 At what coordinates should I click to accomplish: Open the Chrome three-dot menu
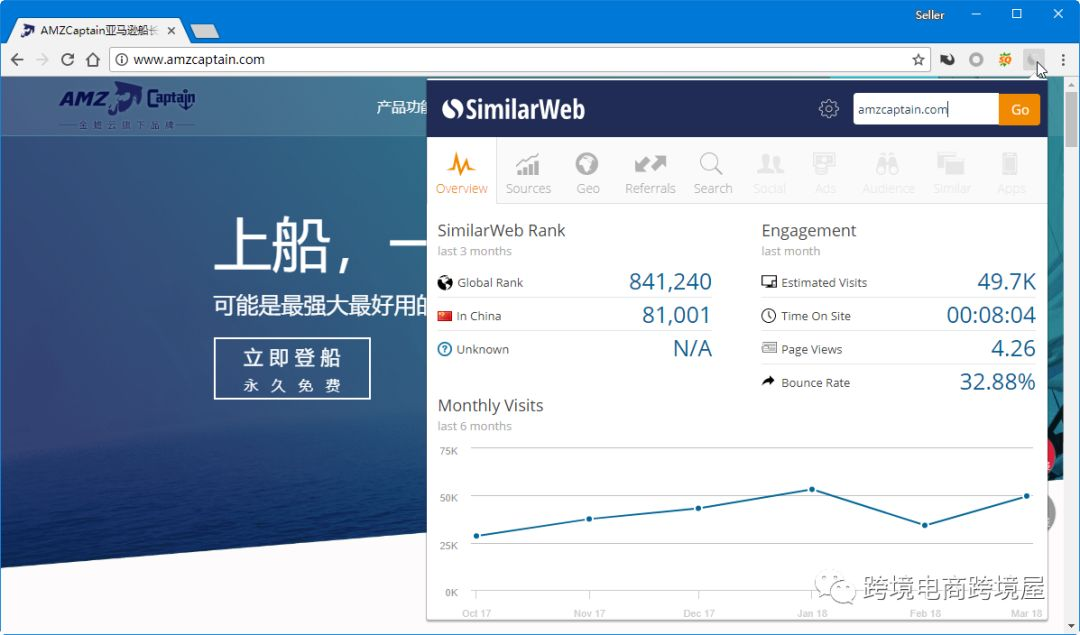[1063, 60]
